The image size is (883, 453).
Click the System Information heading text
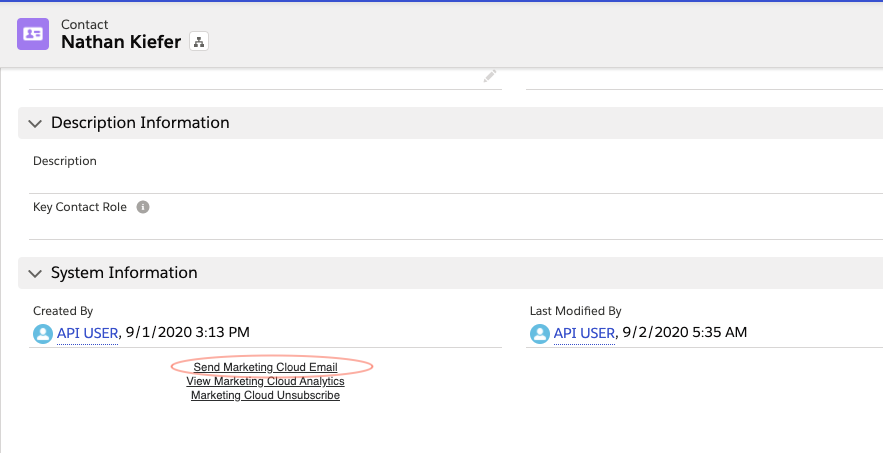(124, 273)
